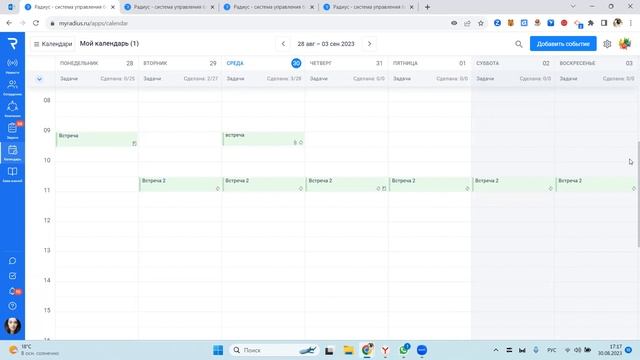Viewport: 640px width, 360px height.
Task: Click the colorful avatar next to settings gear
Action: pyautogui.click(x=625, y=44)
